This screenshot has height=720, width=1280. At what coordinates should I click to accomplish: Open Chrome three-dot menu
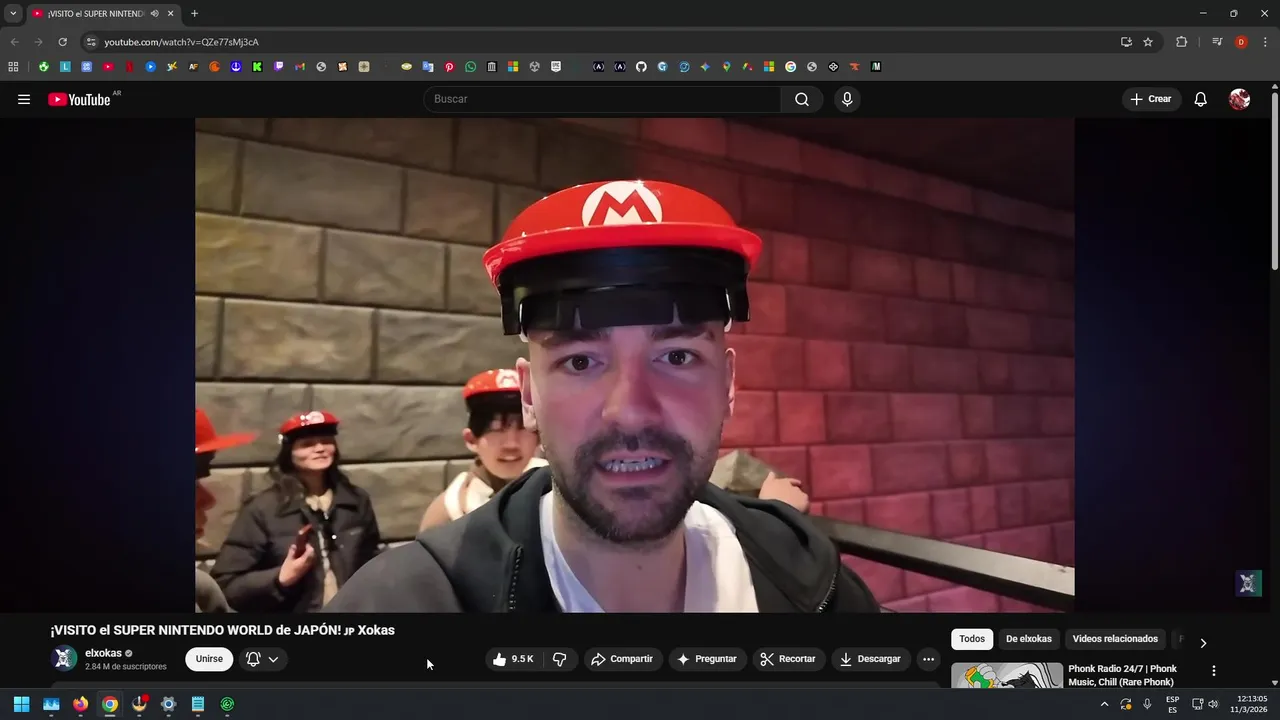point(1266,42)
